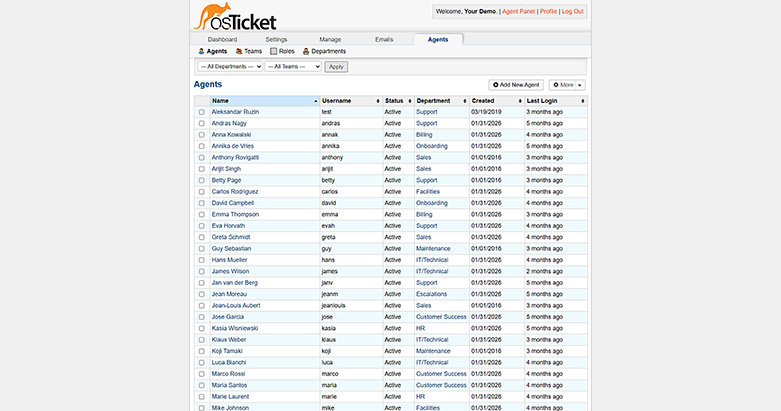Tick the checkbox for Aleksandar Ruzin
The image size is (781, 411).
click(201, 112)
